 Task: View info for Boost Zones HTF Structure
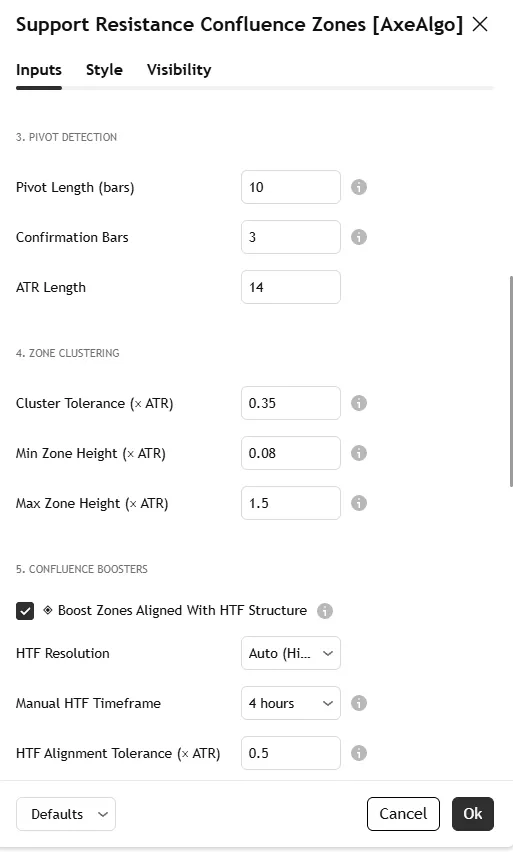325,611
